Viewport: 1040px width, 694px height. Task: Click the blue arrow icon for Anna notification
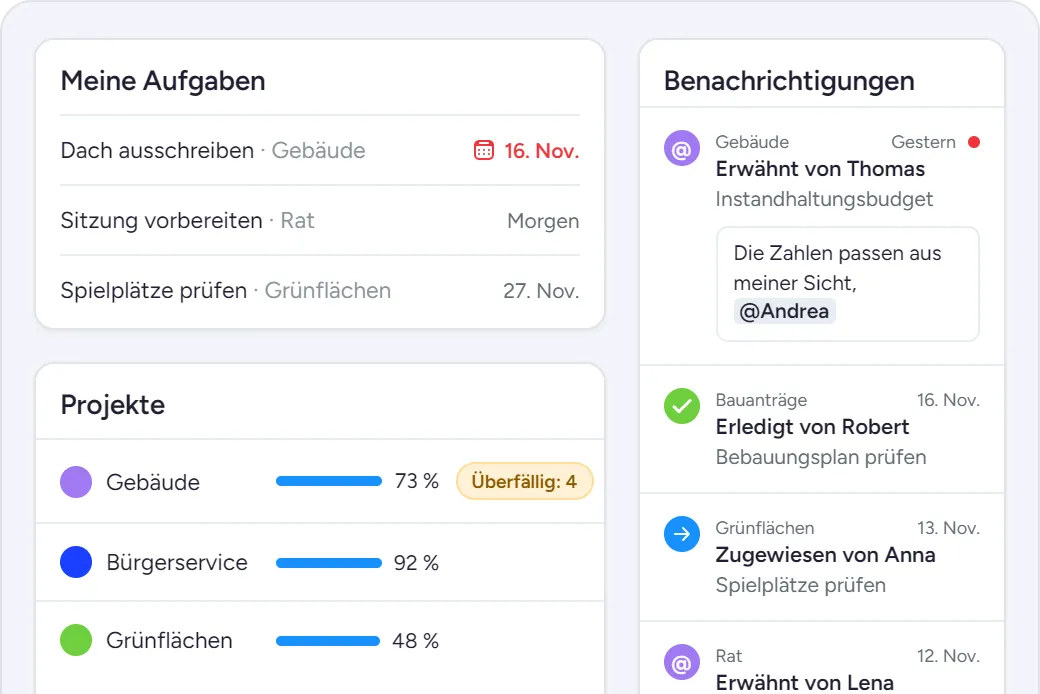pyautogui.click(x=682, y=534)
